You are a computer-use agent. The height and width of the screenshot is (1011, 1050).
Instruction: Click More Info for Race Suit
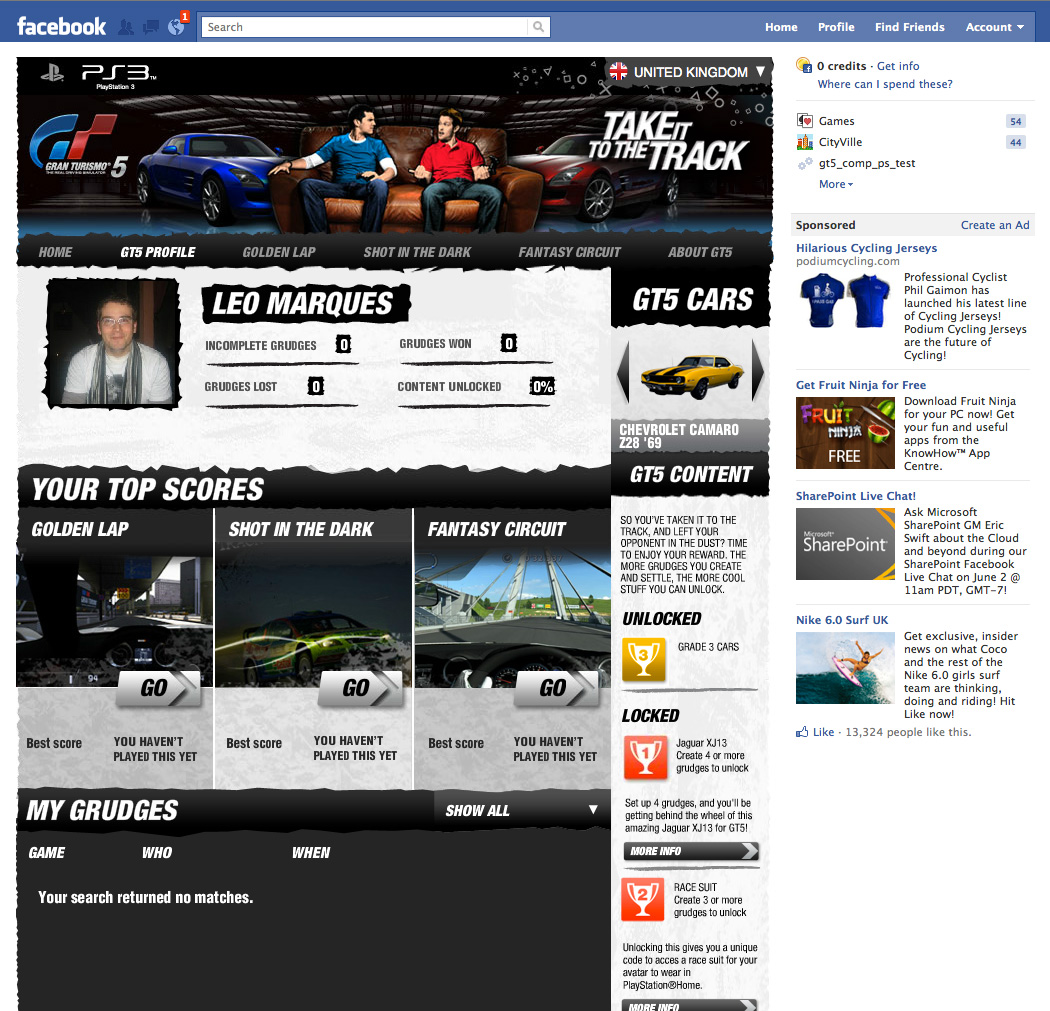[x=690, y=1004]
